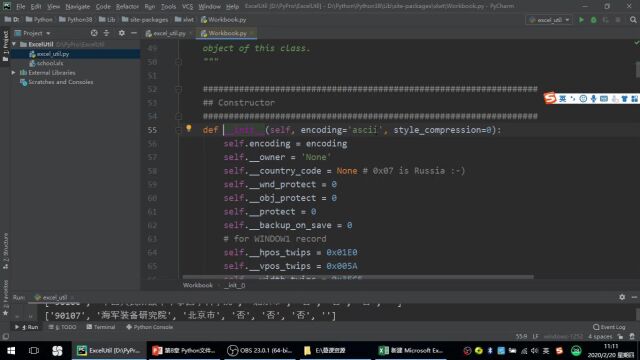Open the Event Log at bottom right
This screenshot has width=640, height=360.
[x=609, y=327]
